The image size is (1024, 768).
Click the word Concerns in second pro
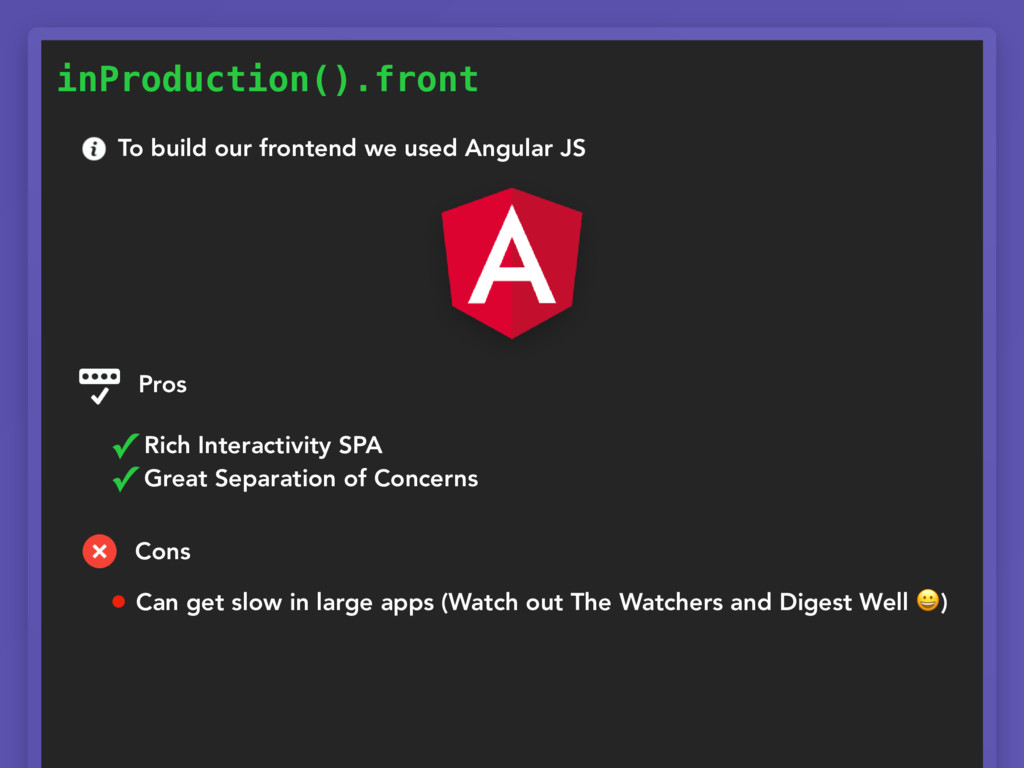coord(426,479)
